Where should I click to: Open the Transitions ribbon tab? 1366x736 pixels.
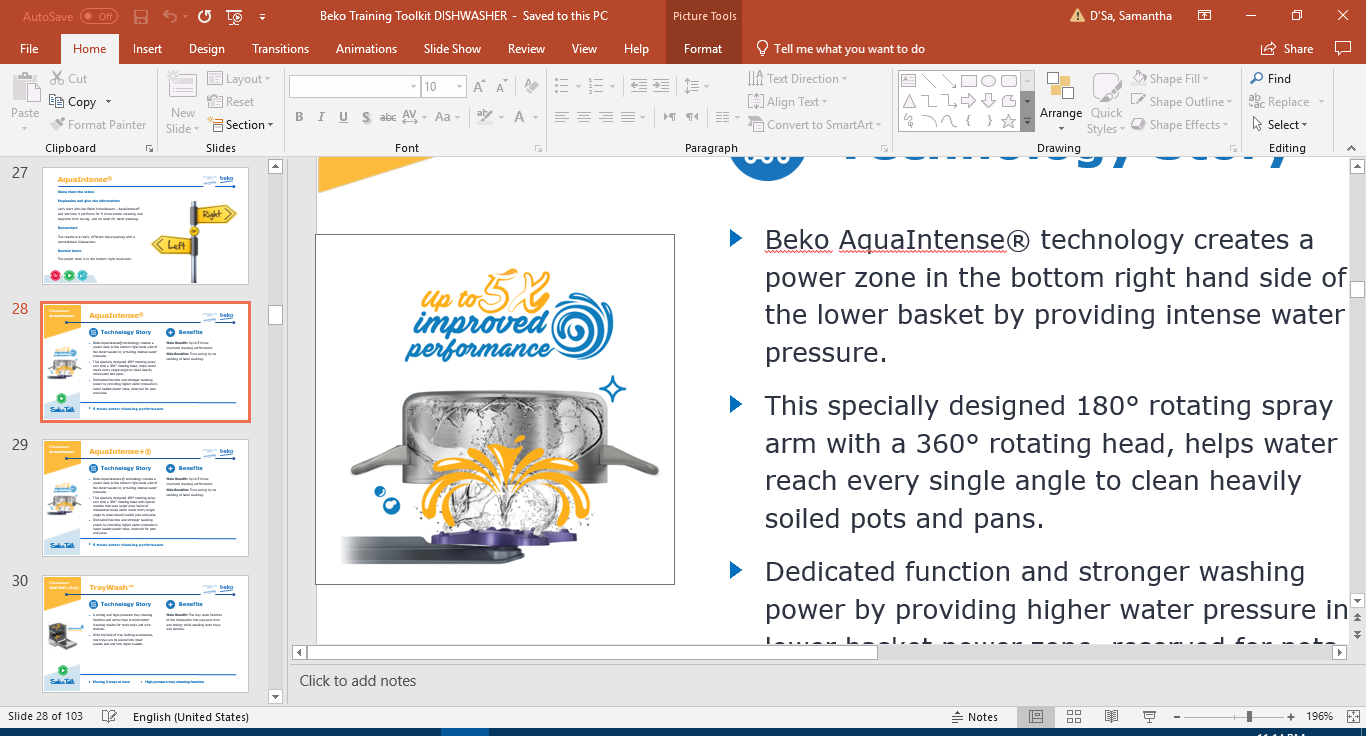coord(280,49)
